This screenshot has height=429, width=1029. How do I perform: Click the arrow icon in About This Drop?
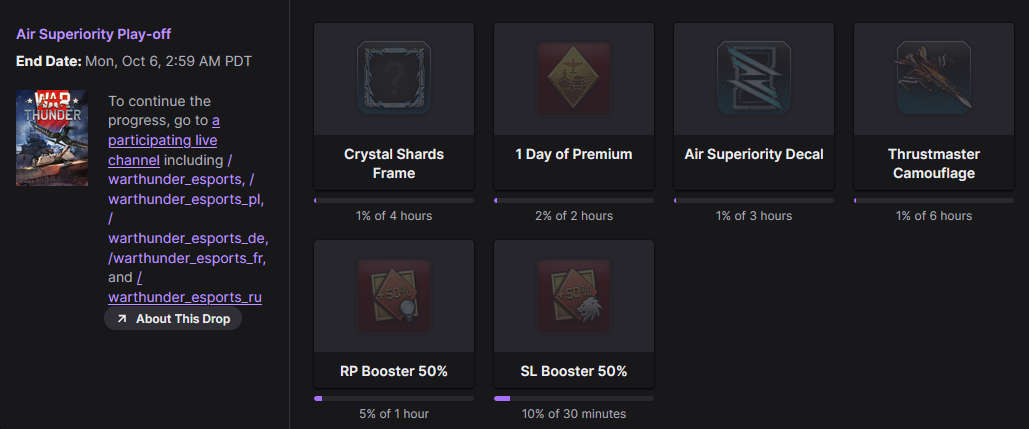pos(122,319)
